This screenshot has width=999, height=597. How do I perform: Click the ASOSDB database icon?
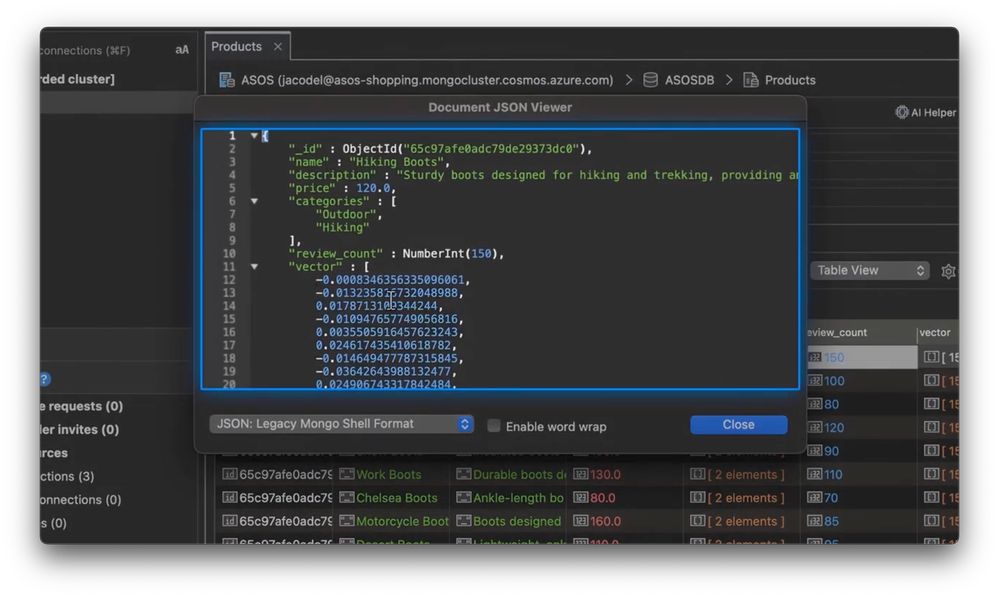point(650,80)
